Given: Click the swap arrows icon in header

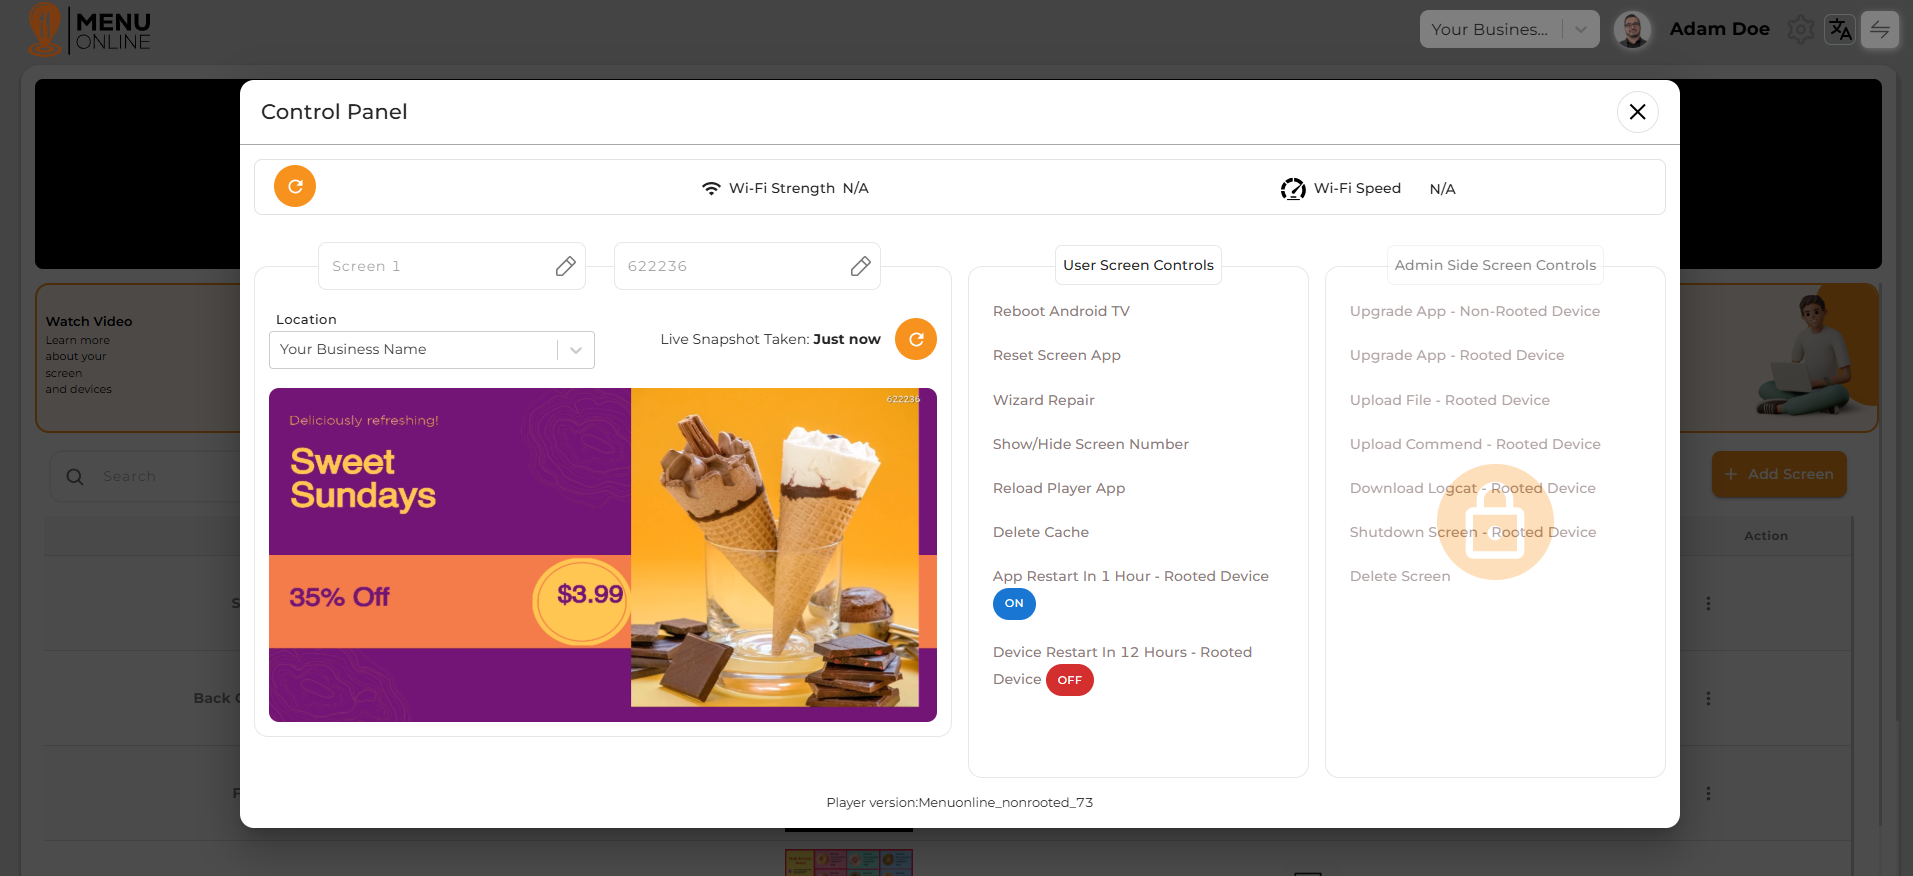Looking at the screenshot, I should tap(1880, 30).
